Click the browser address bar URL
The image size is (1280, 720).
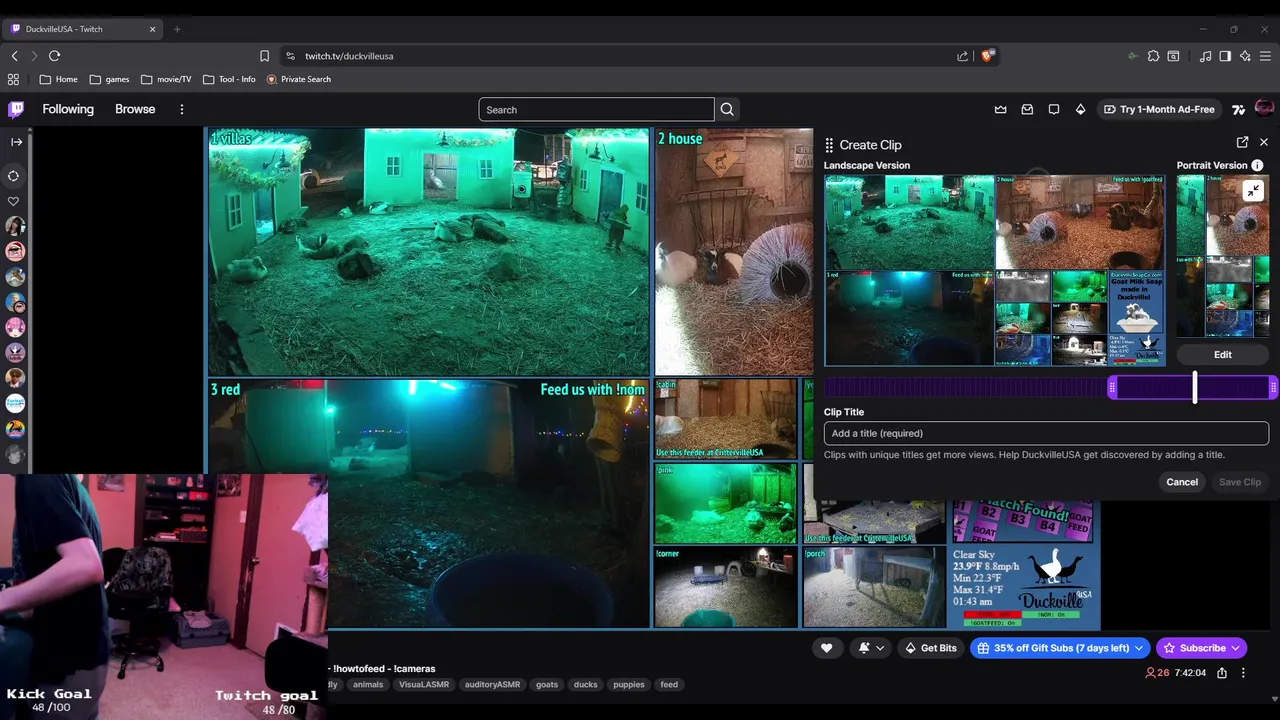click(x=349, y=56)
